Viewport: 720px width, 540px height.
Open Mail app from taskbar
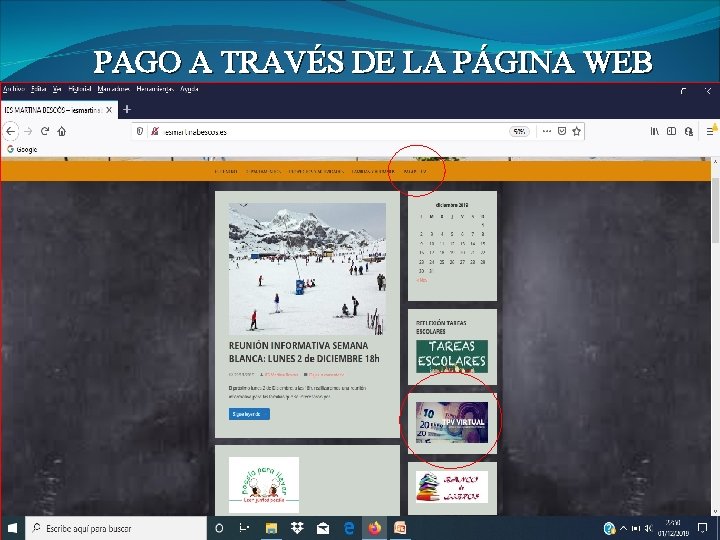pos(323,528)
